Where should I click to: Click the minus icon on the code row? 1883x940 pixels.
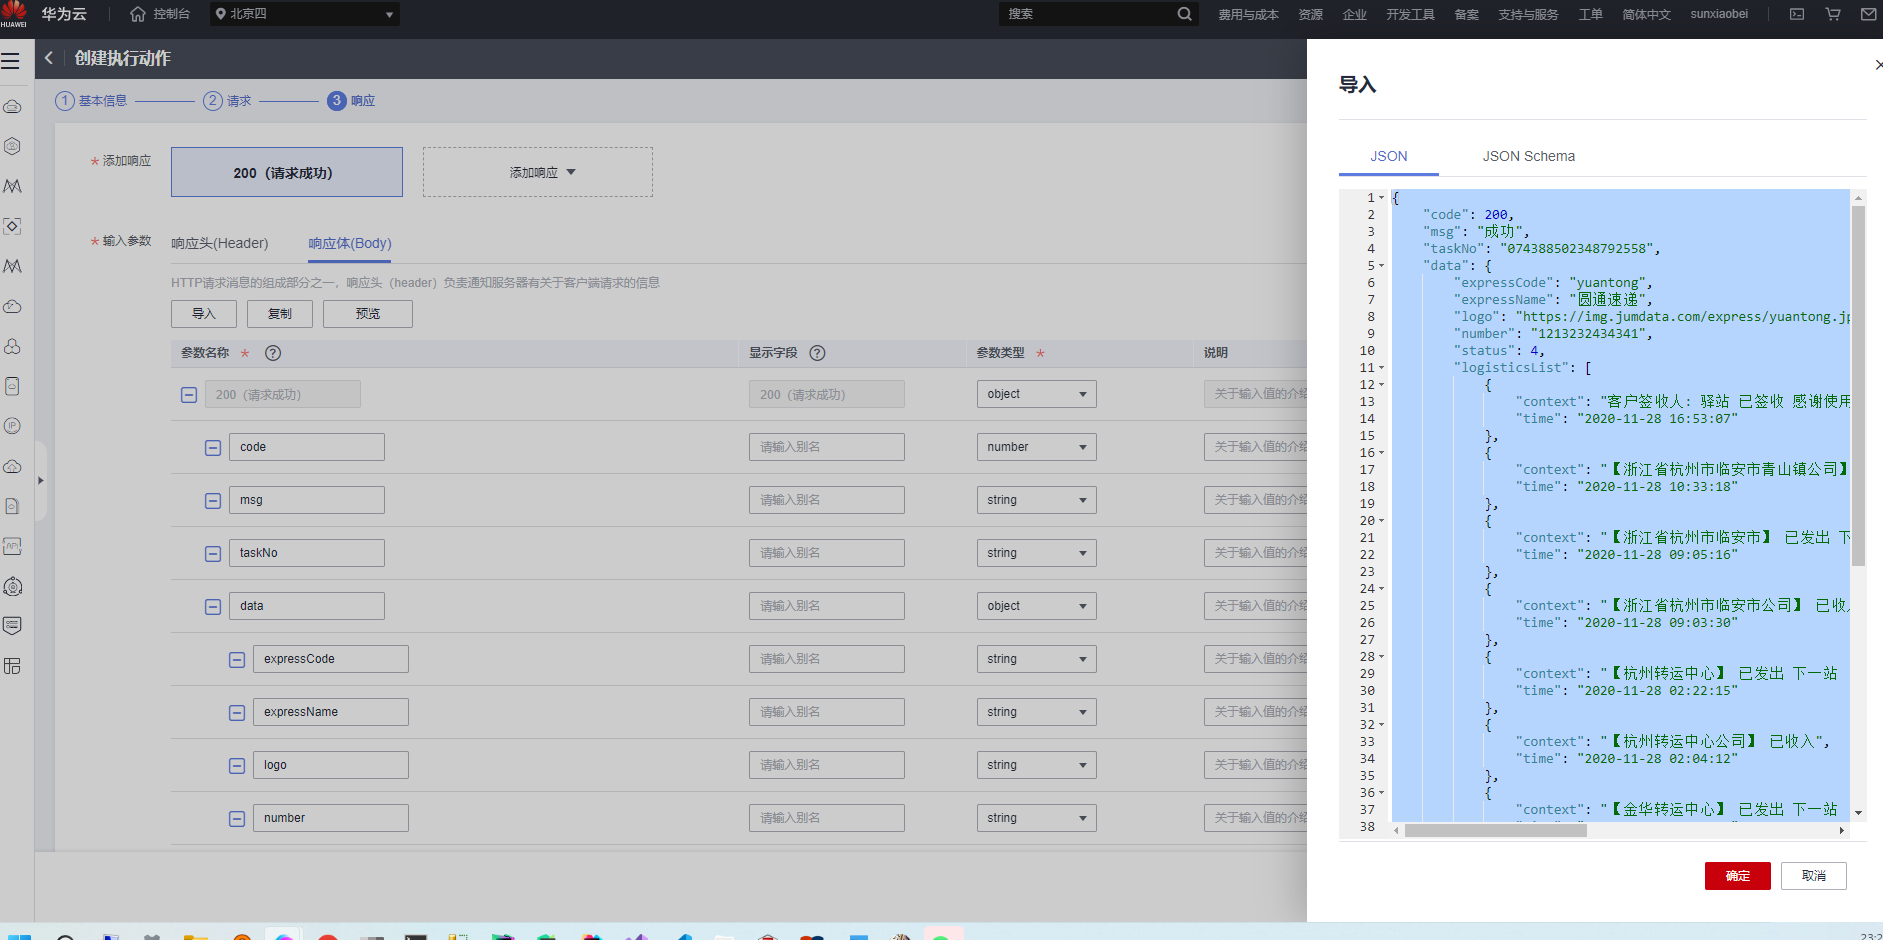pyautogui.click(x=213, y=448)
